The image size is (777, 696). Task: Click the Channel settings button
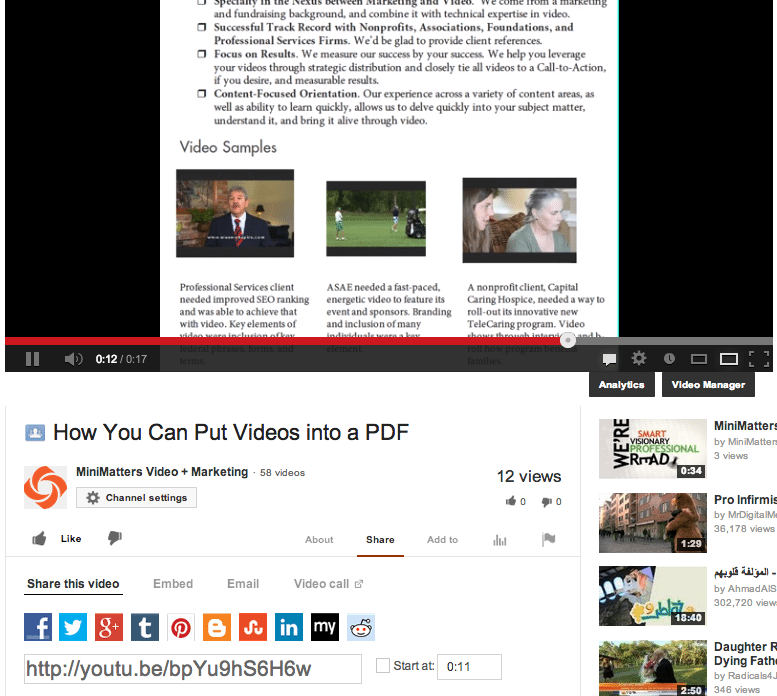click(136, 498)
